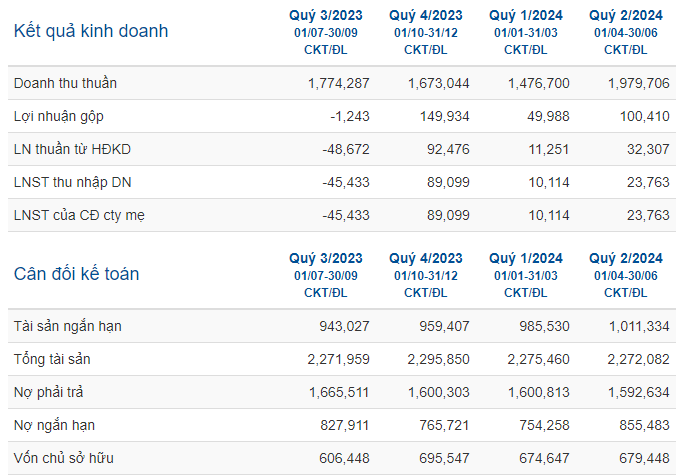Screen dimensions: 686x476
Task: Open the Cân đối kế toán section link
Action: [x=76, y=274]
